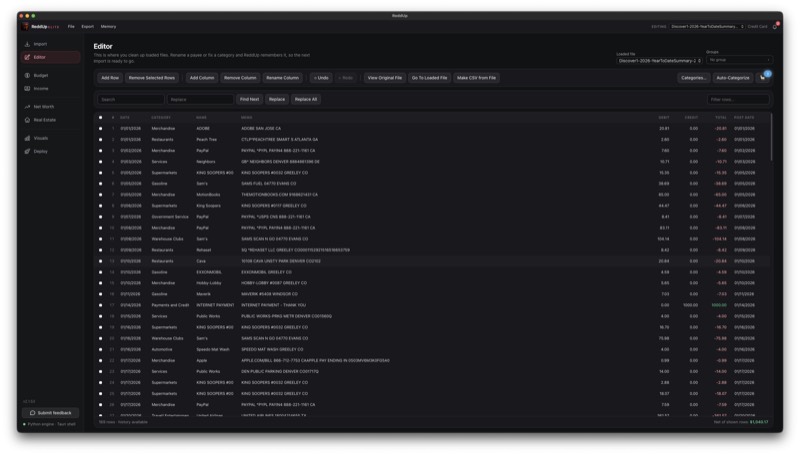Open the Categories... menu button
This screenshot has width=800, height=455.
click(x=693, y=78)
